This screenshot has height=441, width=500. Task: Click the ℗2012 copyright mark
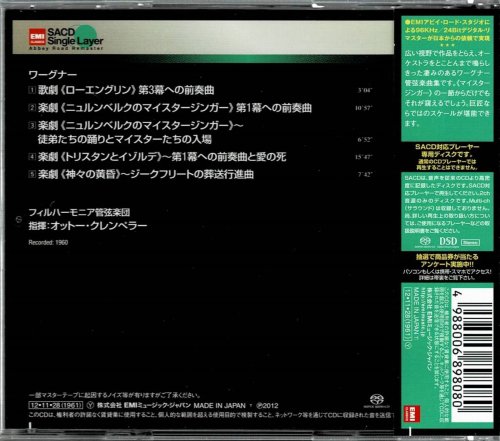pyautogui.click(x=267, y=406)
